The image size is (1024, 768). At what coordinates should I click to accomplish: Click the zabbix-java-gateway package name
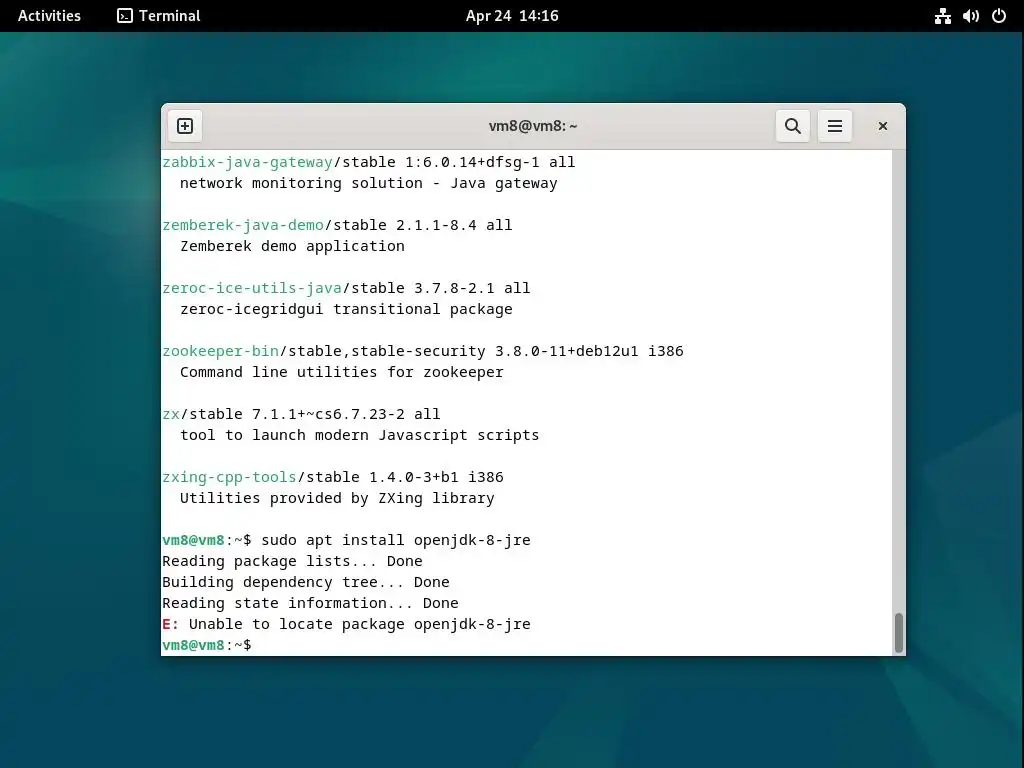[x=248, y=162]
